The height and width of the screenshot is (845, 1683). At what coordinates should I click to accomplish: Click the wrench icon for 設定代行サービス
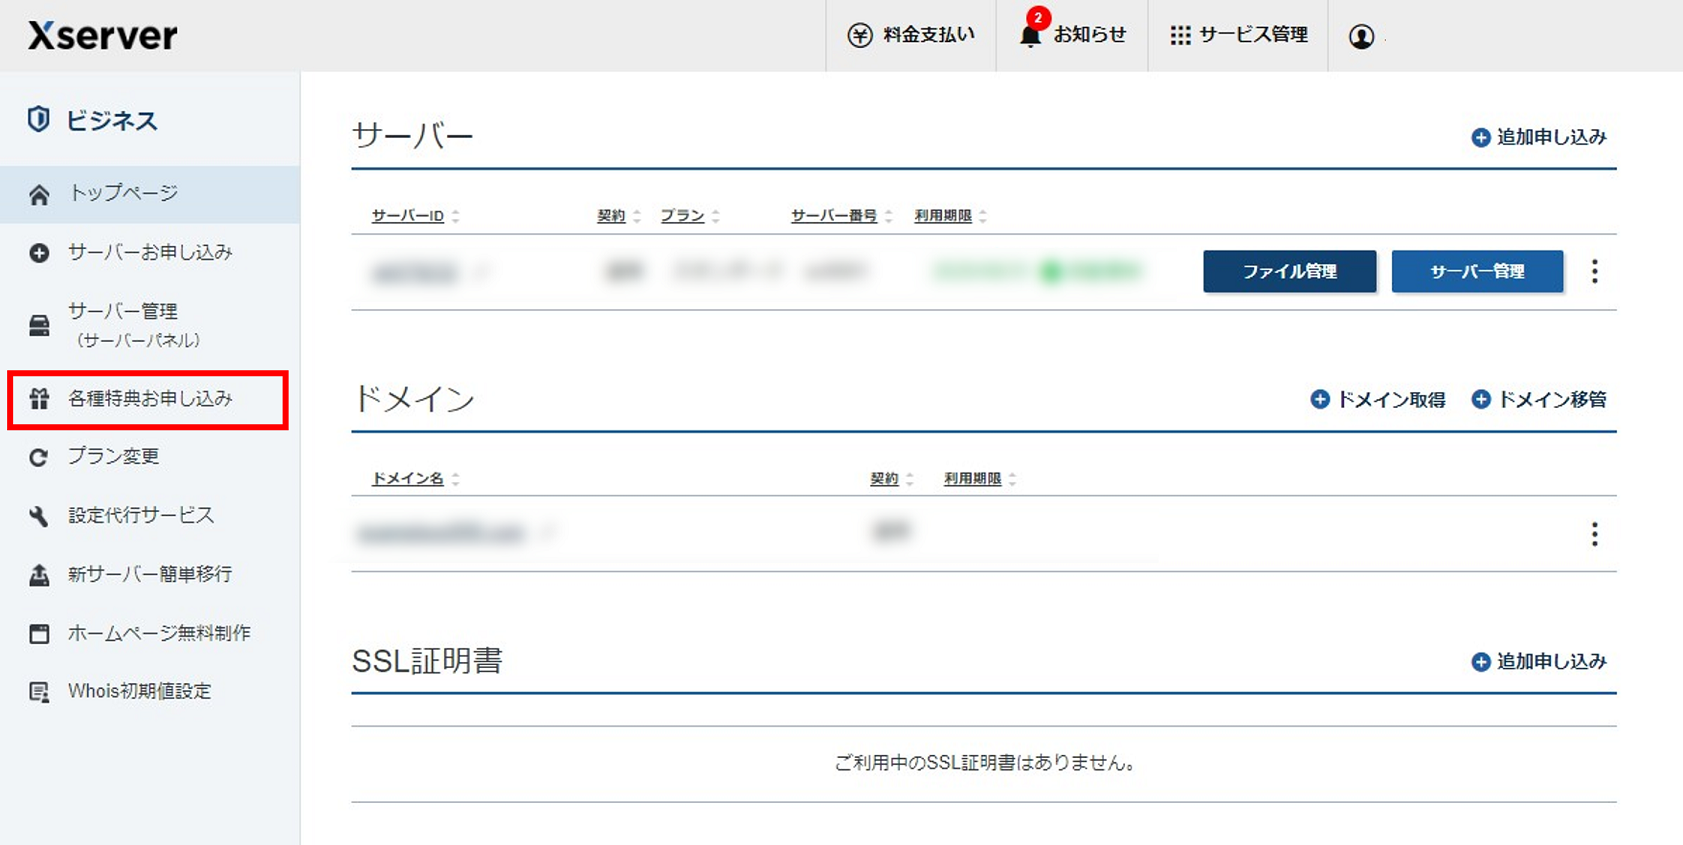click(x=39, y=516)
